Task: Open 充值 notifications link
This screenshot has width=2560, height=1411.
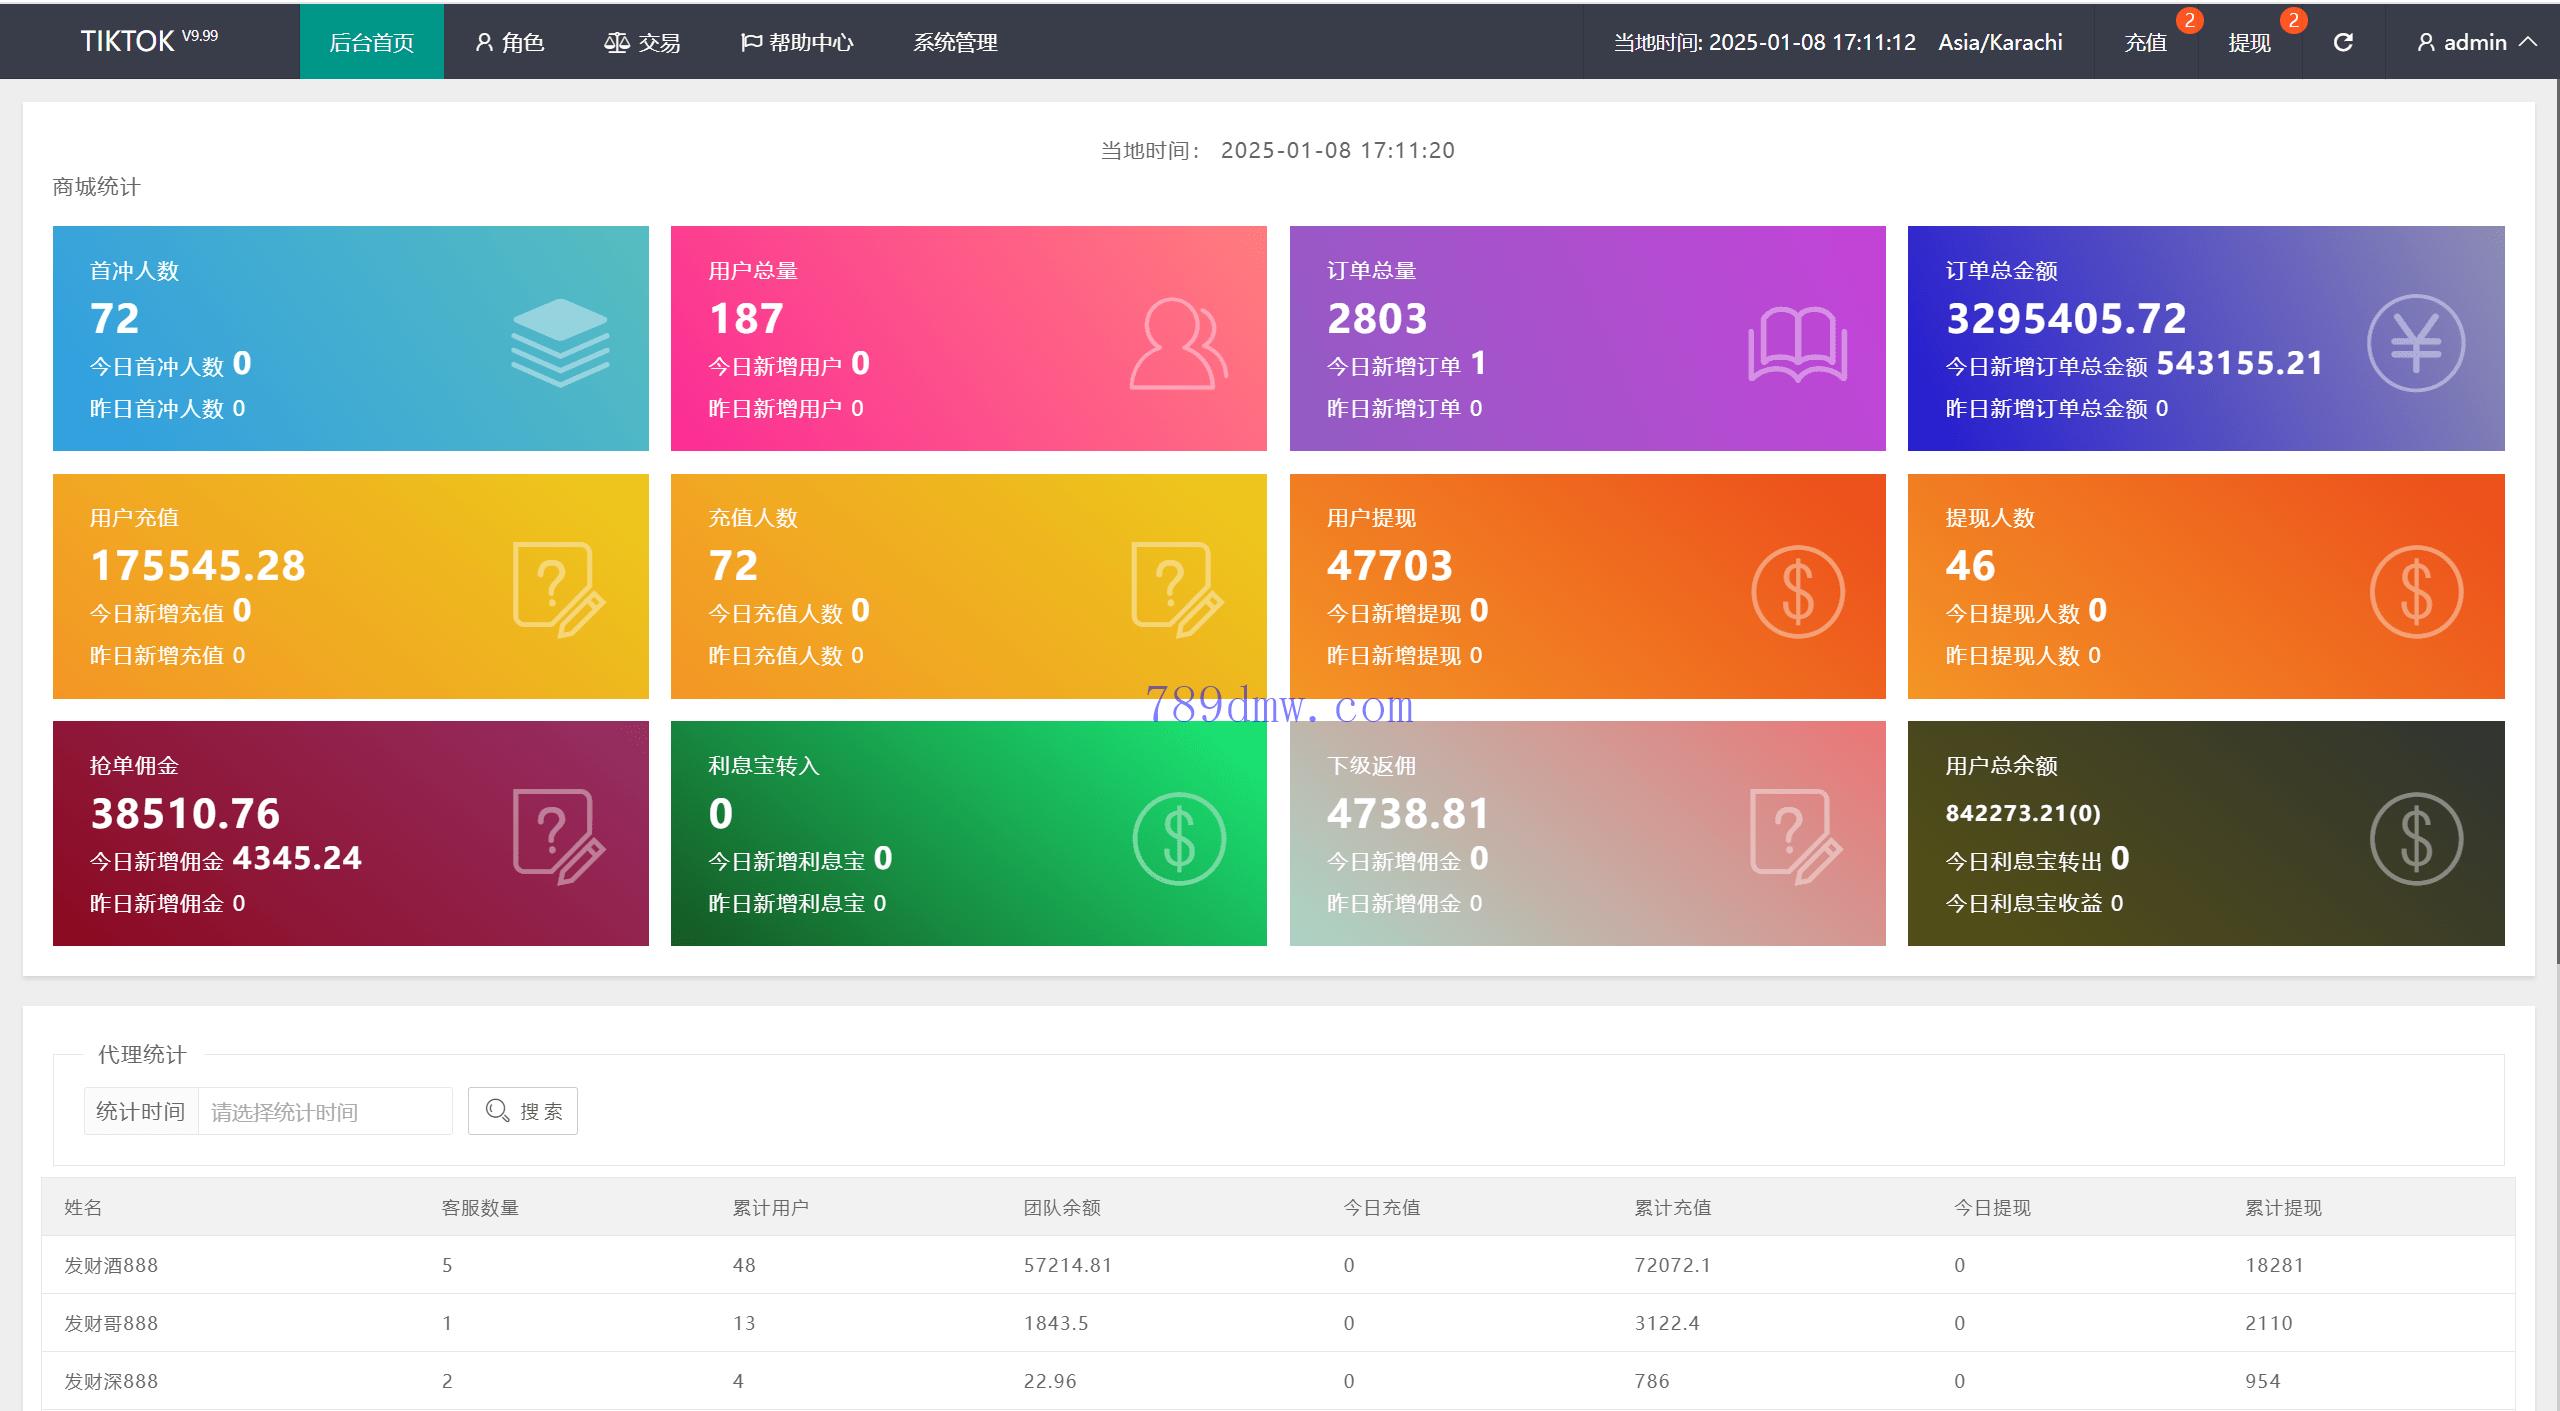Action: click(2146, 42)
